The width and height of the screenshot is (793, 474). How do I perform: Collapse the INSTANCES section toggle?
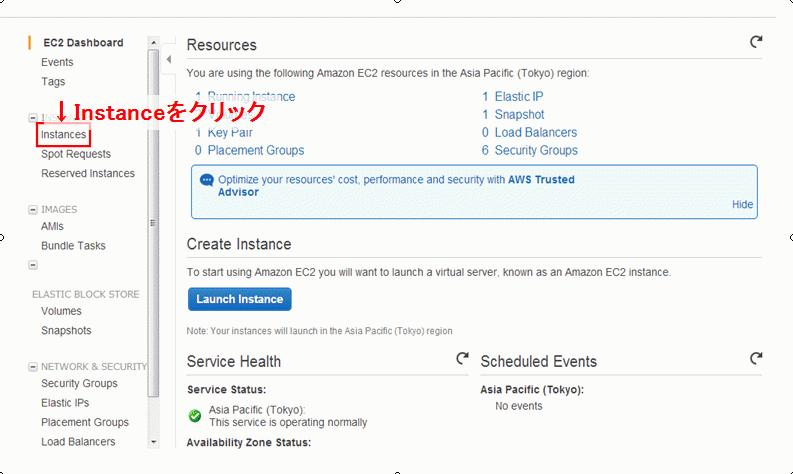[x=33, y=118]
